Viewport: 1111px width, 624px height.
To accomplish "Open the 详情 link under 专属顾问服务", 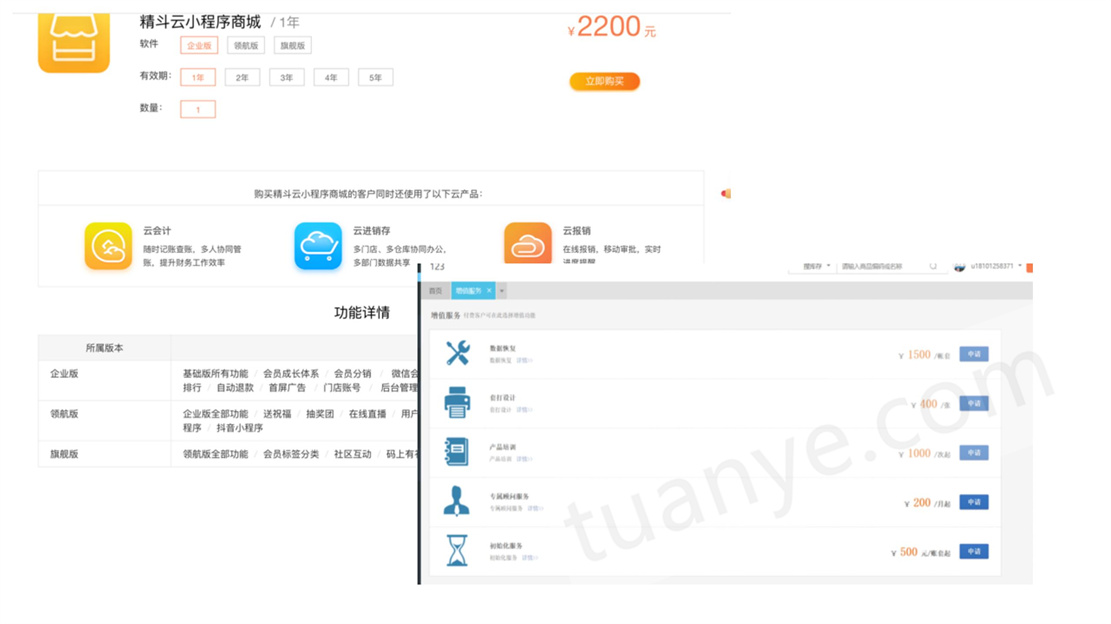I will tap(535, 509).
